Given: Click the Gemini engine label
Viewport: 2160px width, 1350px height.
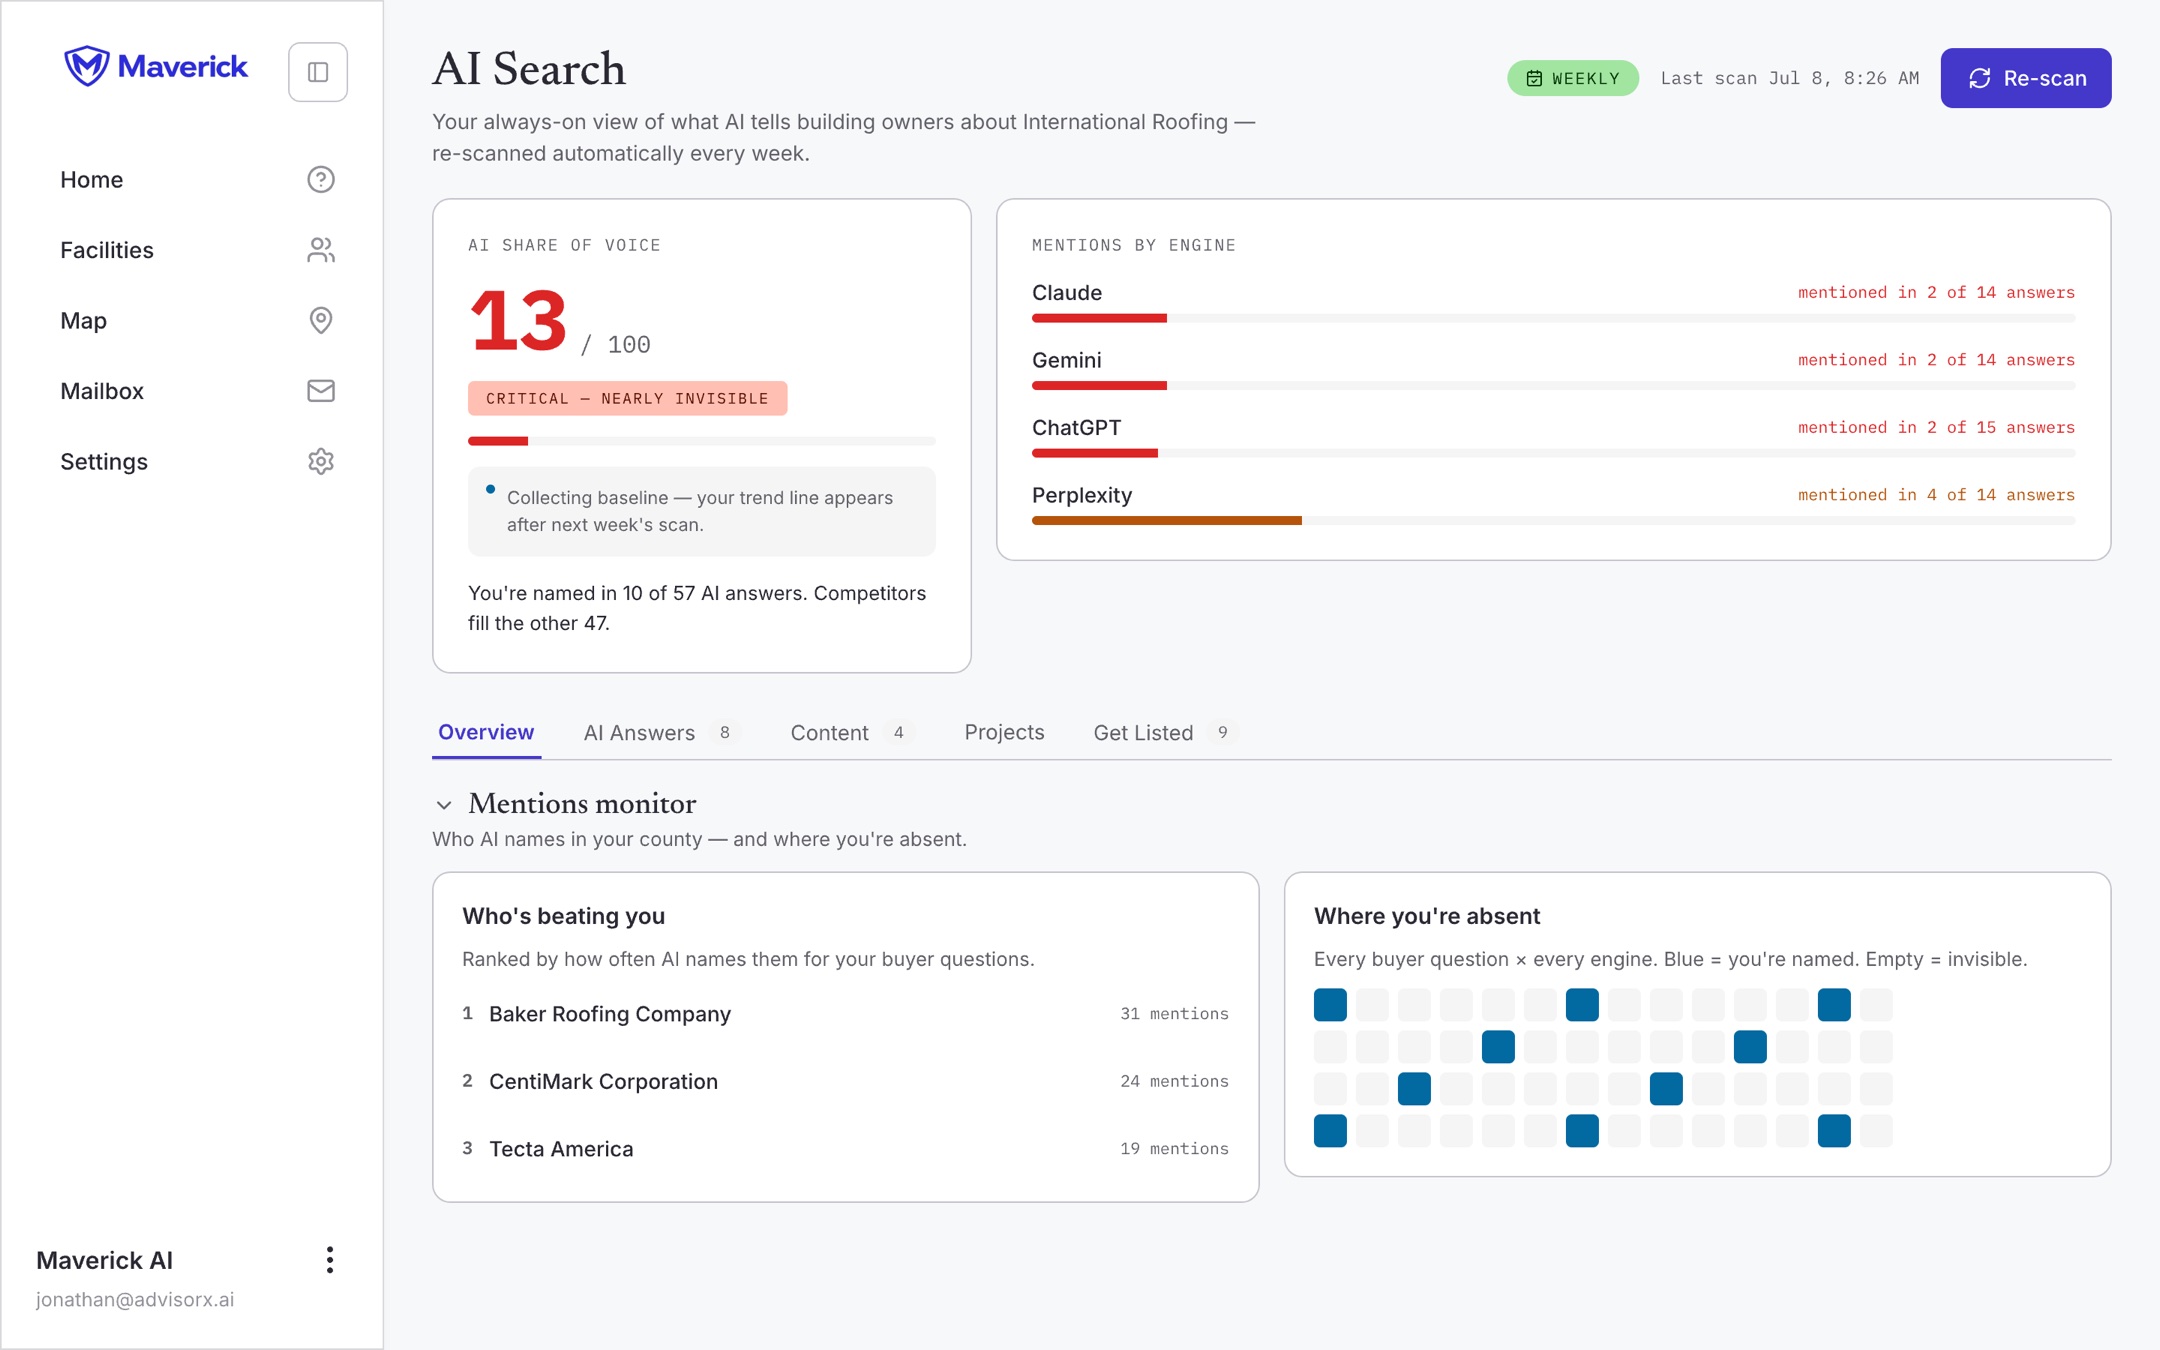Looking at the screenshot, I should tap(1066, 360).
